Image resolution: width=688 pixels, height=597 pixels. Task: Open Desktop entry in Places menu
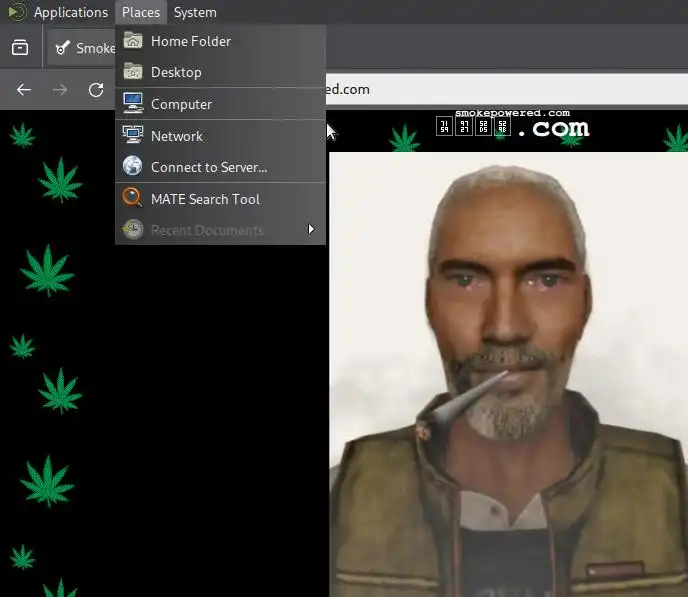click(x=220, y=72)
